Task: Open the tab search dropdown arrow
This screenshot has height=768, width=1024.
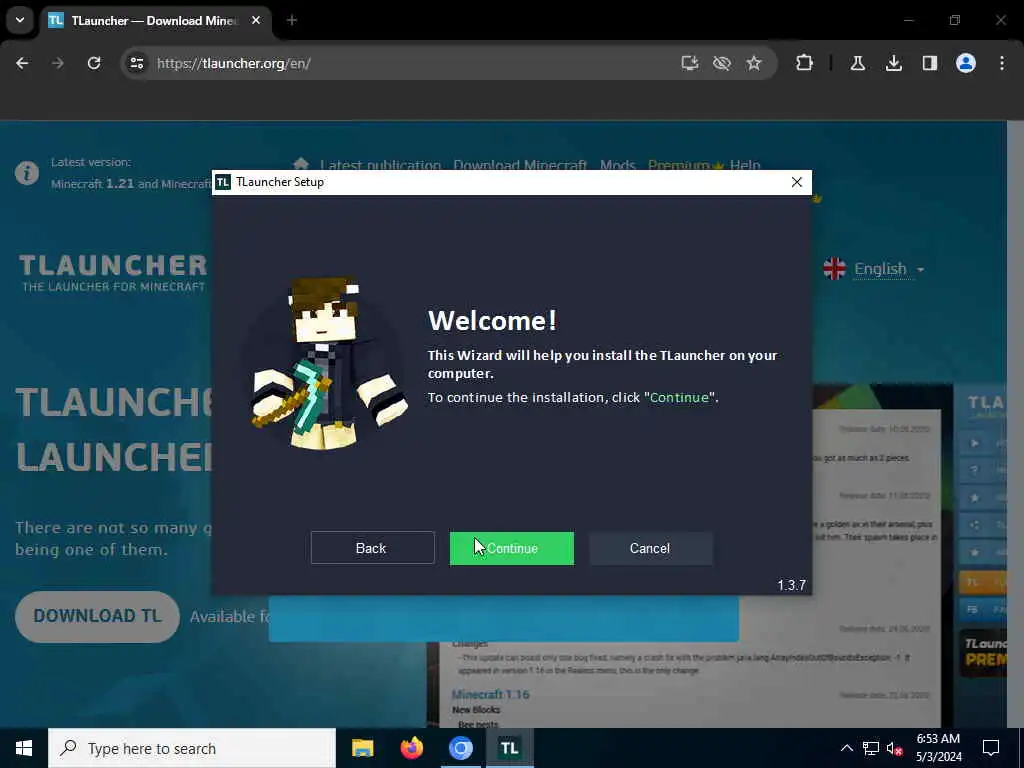Action: 20,20
